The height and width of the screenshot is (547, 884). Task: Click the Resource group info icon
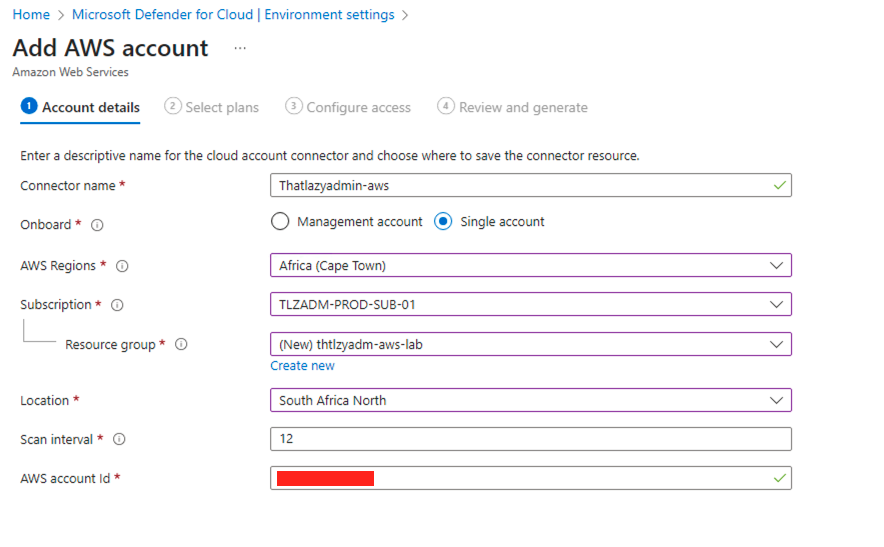181,344
